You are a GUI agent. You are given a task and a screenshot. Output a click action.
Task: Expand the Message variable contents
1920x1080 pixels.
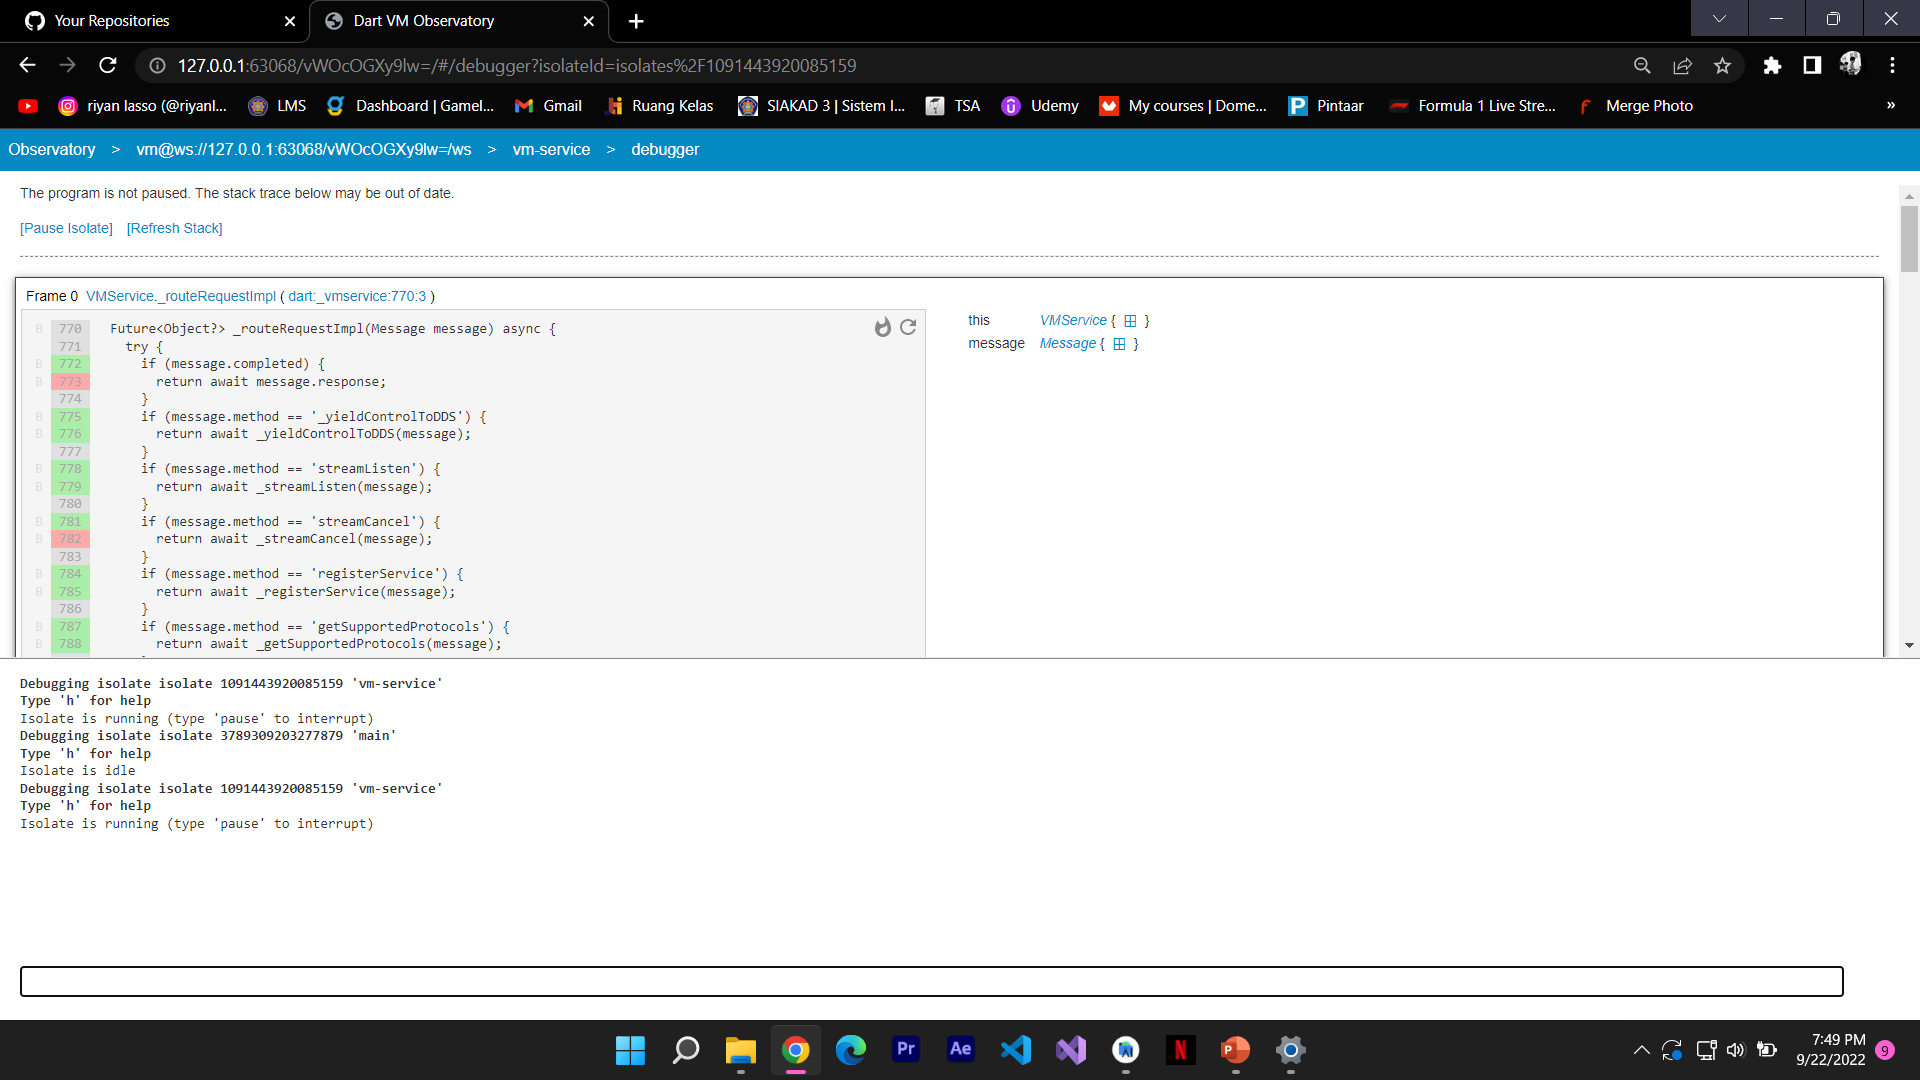coord(1119,344)
